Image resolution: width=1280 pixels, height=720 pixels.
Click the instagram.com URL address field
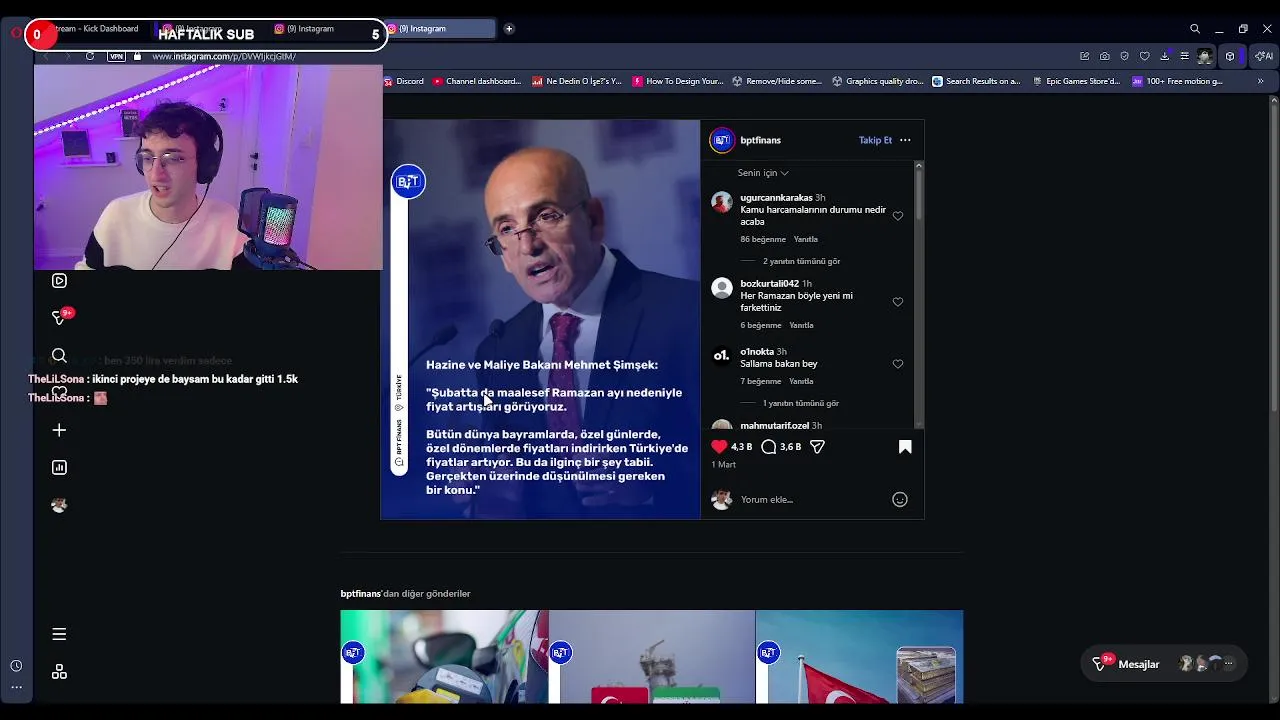[x=224, y=56]
